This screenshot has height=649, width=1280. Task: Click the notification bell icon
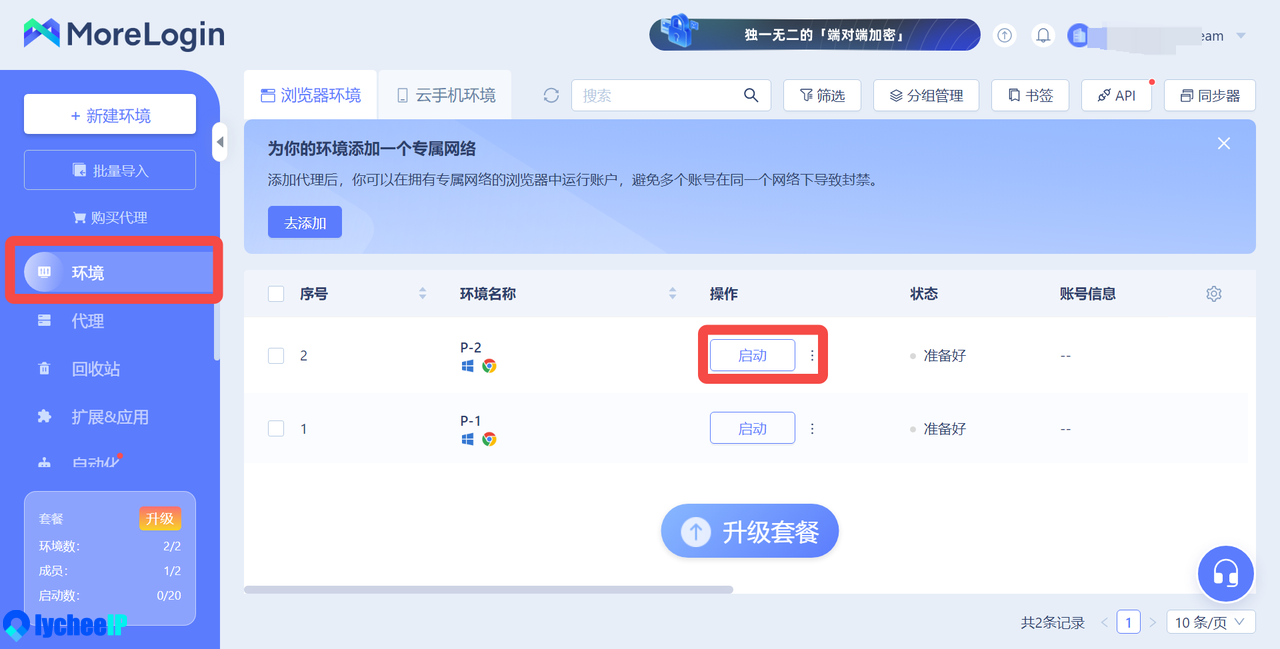[1043, 36]
